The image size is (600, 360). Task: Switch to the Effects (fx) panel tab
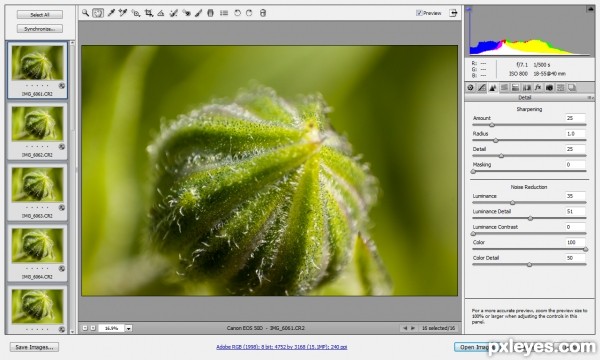click(x=538, y=88)
